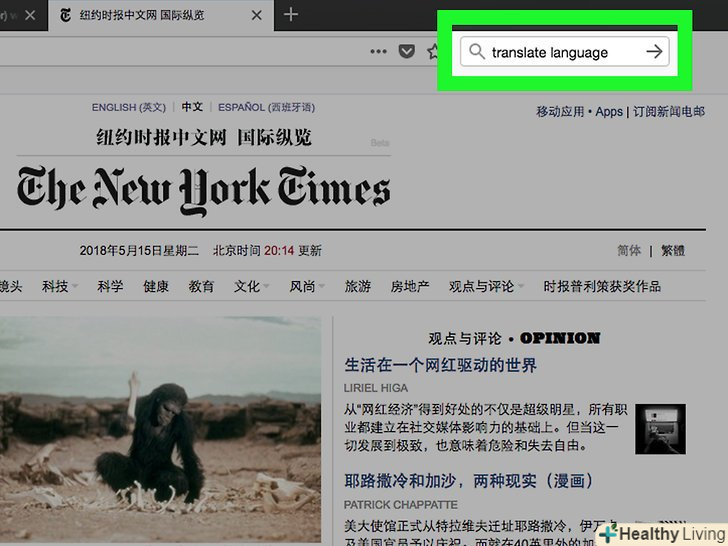Click the Pocket save icon
Image resolution: width=728 pixels, height=546 pixels.
coord(407,51)
